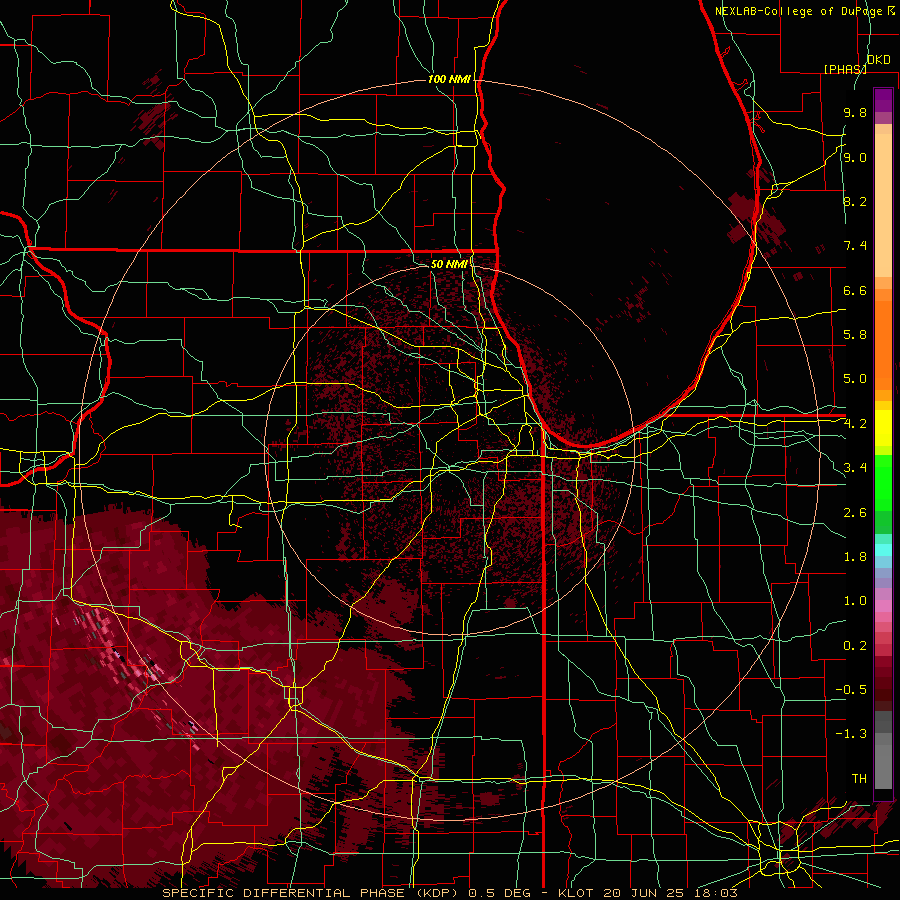Click the 5.0 scale value
This screenshot has width=900, height=900.
855,379
